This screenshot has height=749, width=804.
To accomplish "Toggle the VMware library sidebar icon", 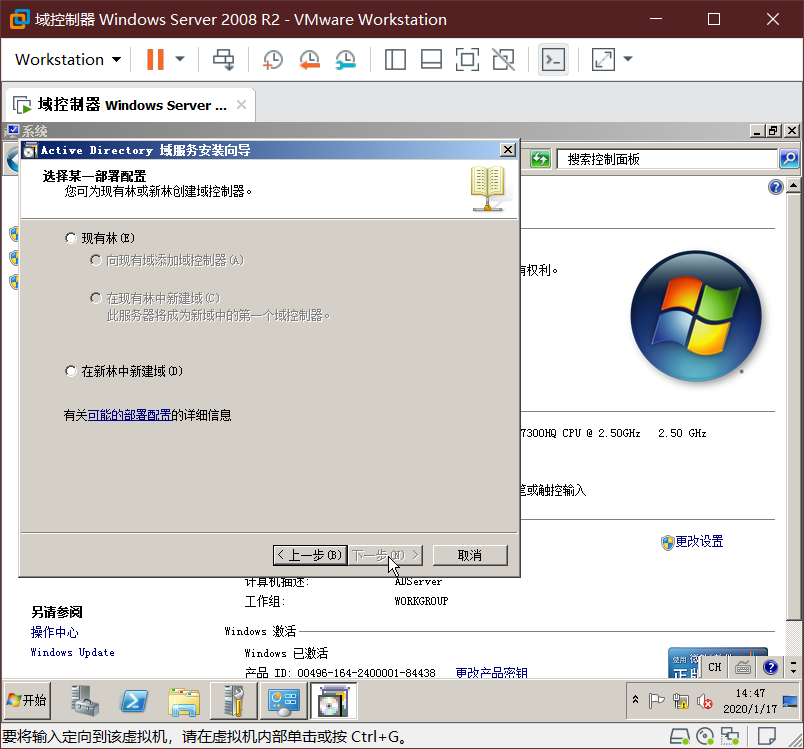I will (395, 59).
